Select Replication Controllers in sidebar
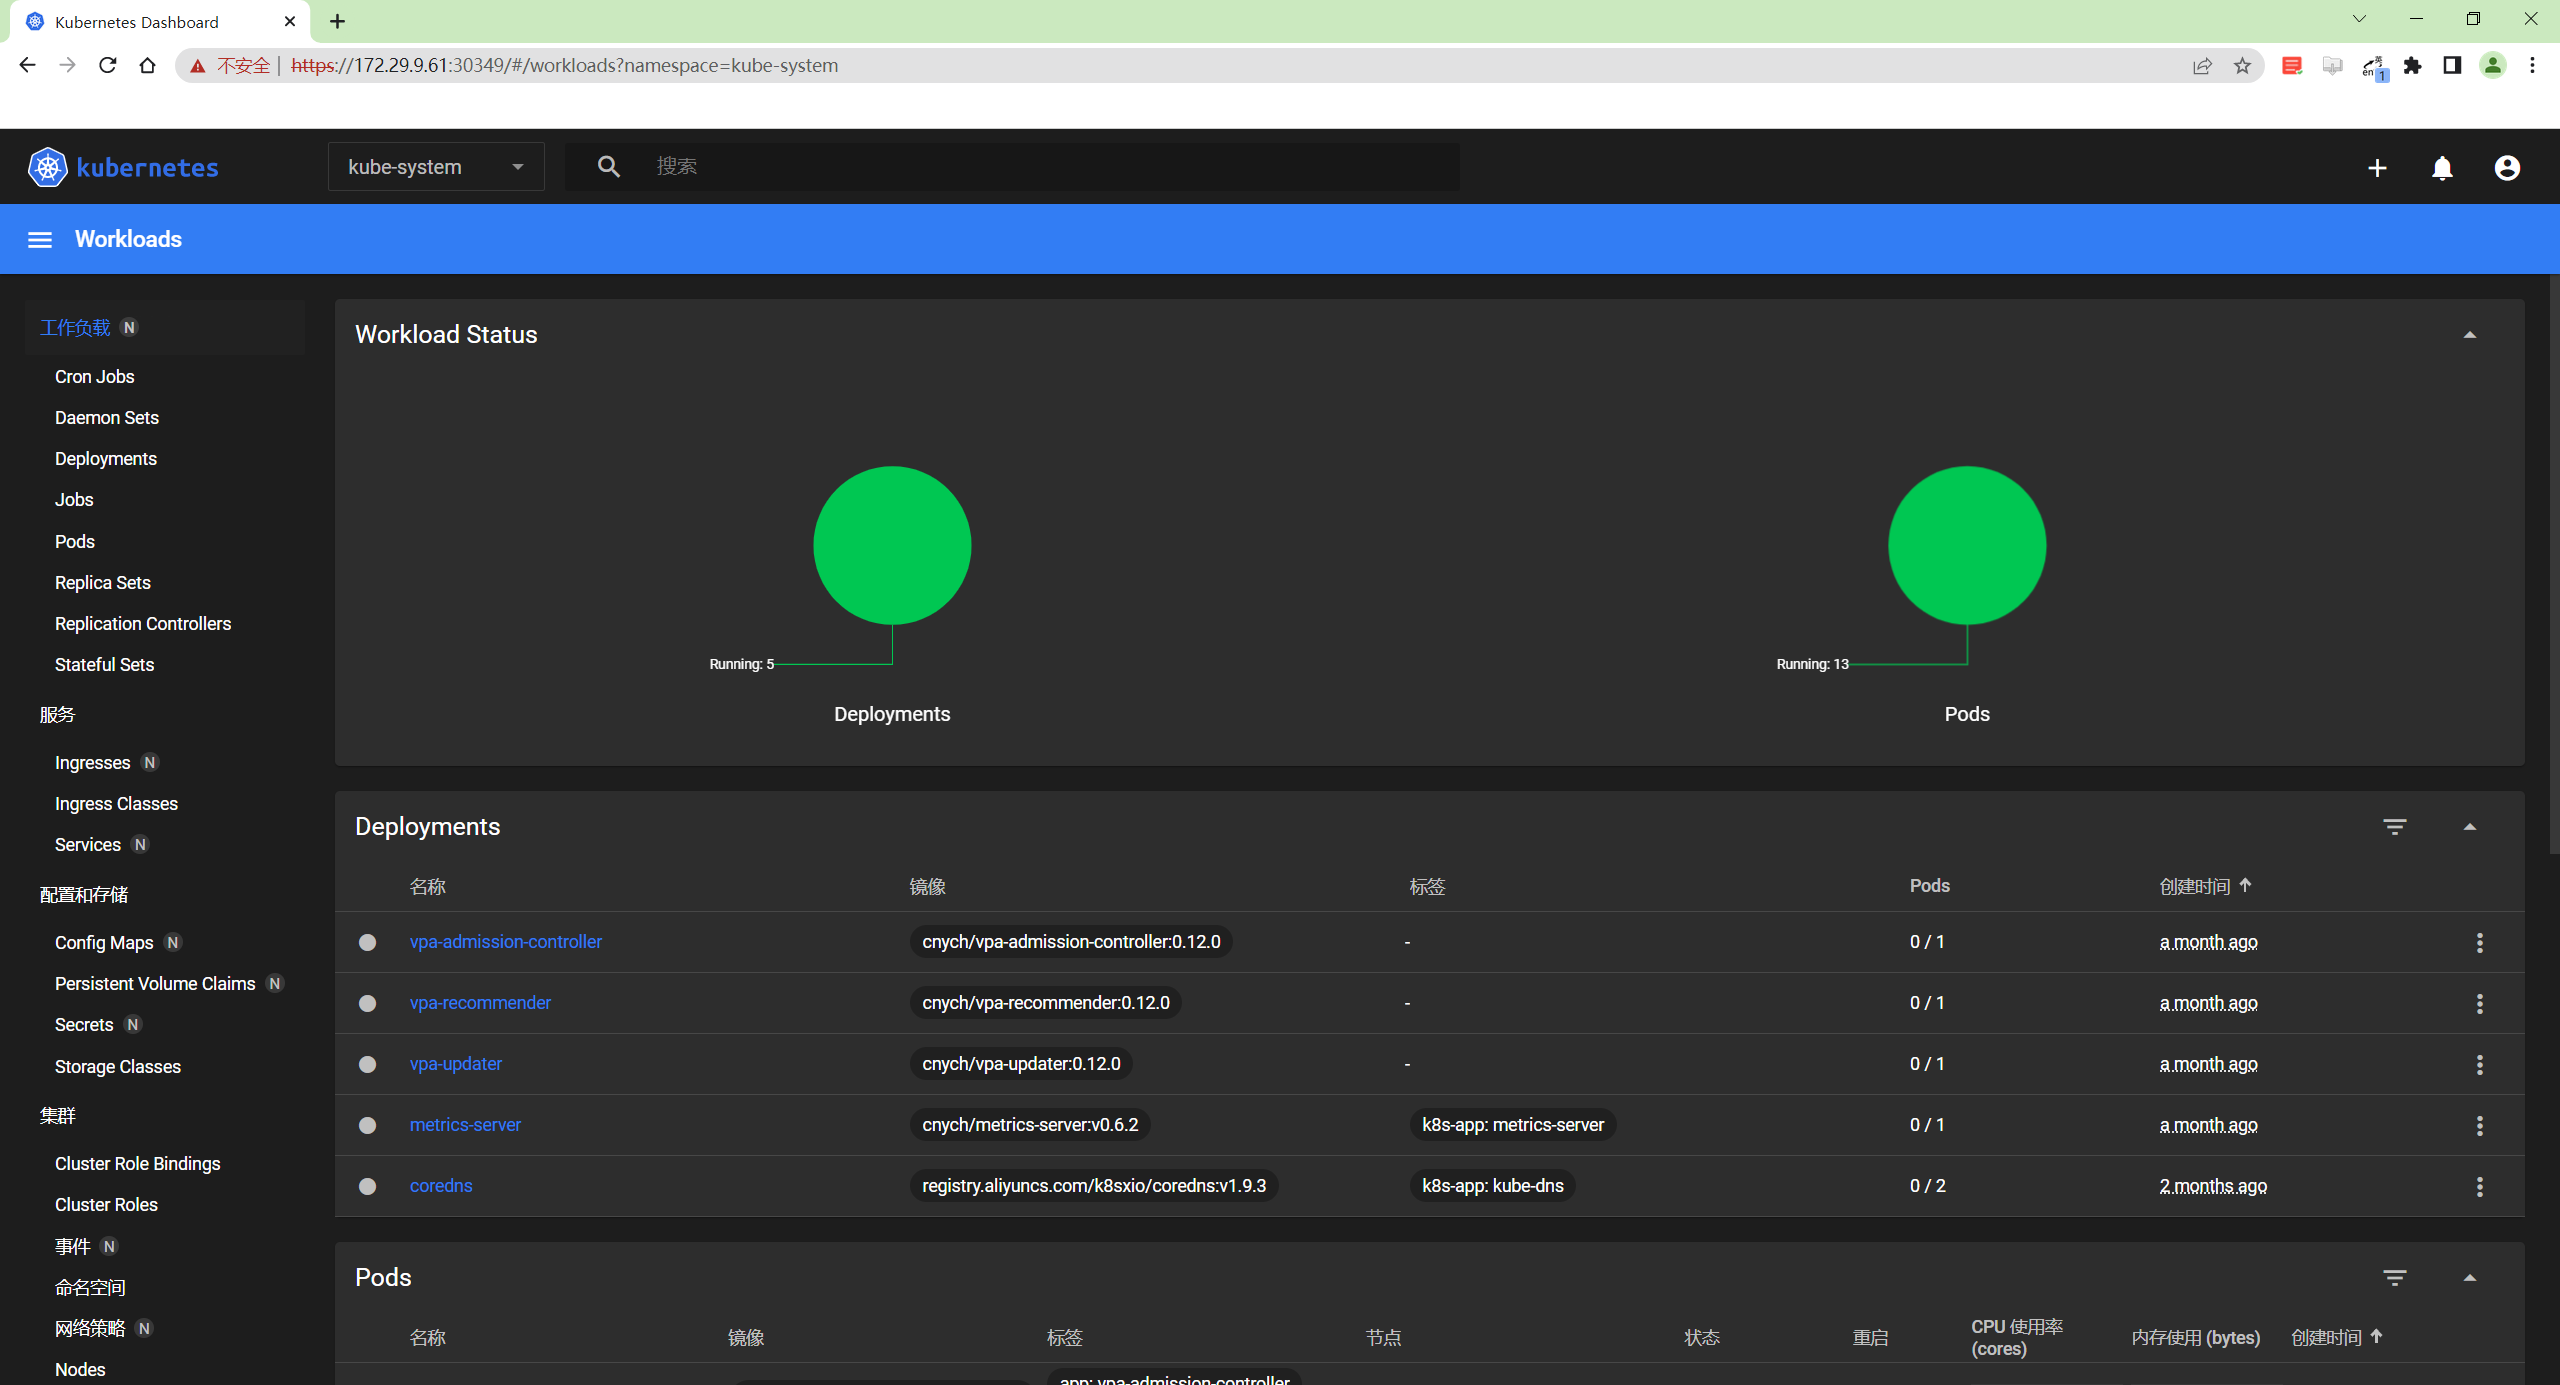This screenshot has width=2560, height=1385. [x=143, y=624]
